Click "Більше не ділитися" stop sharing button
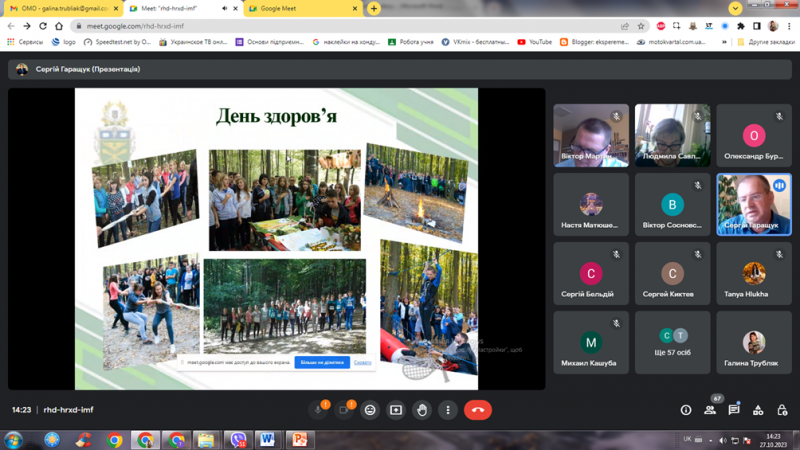The image size is (800, 450). (322, 362)
